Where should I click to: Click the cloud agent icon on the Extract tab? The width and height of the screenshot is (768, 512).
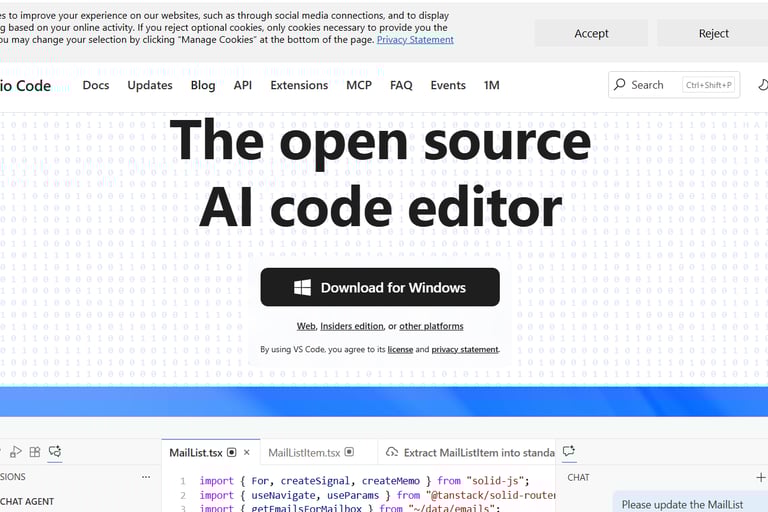coord(392,452)
